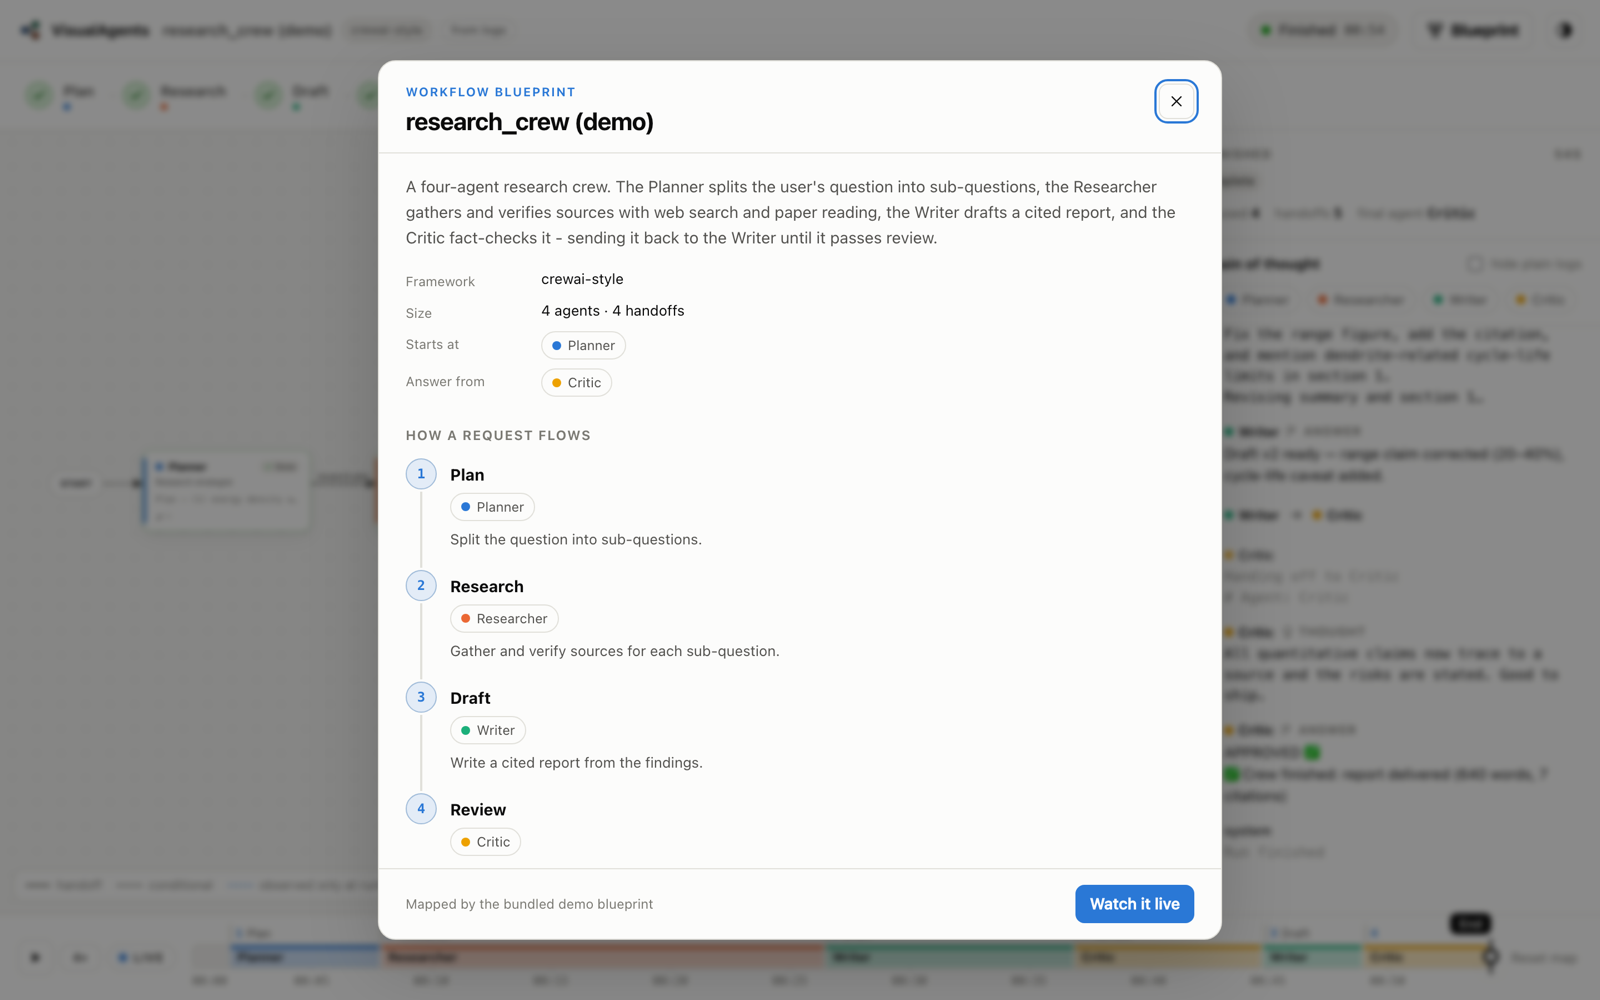
Task: Click the Plan stage checkmark in background stepper
Action: (39, 95)
